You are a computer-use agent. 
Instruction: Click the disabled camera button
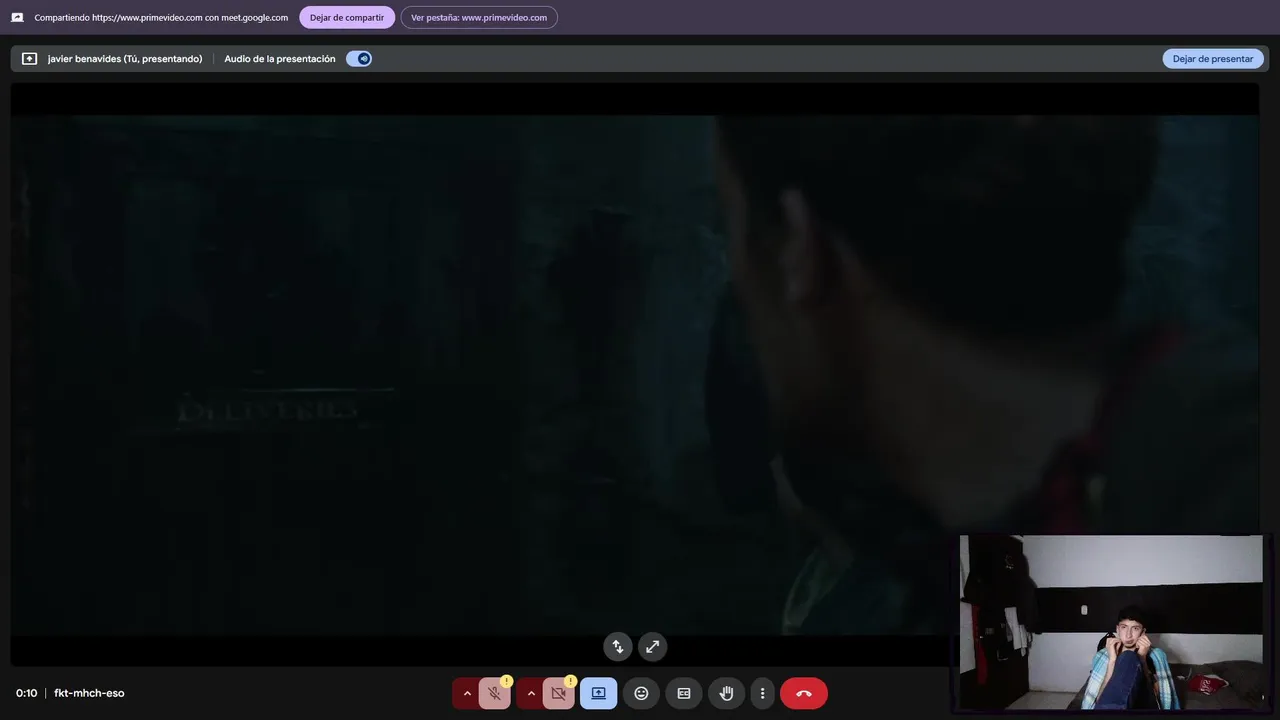558,693
